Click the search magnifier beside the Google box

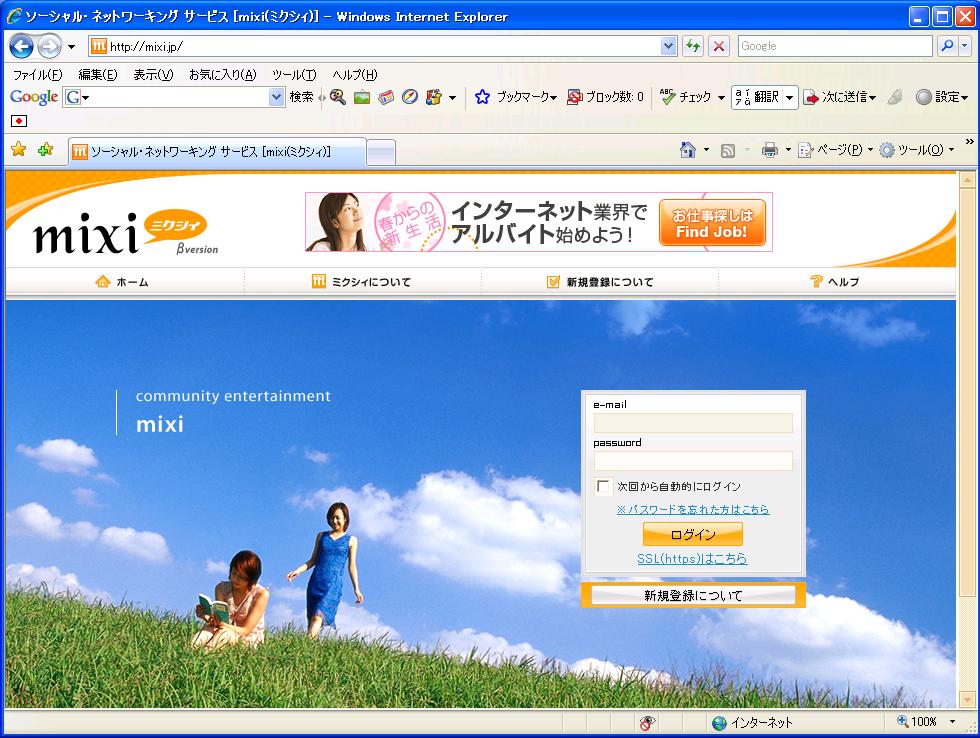pyautogui.click(x=948, y=46)
